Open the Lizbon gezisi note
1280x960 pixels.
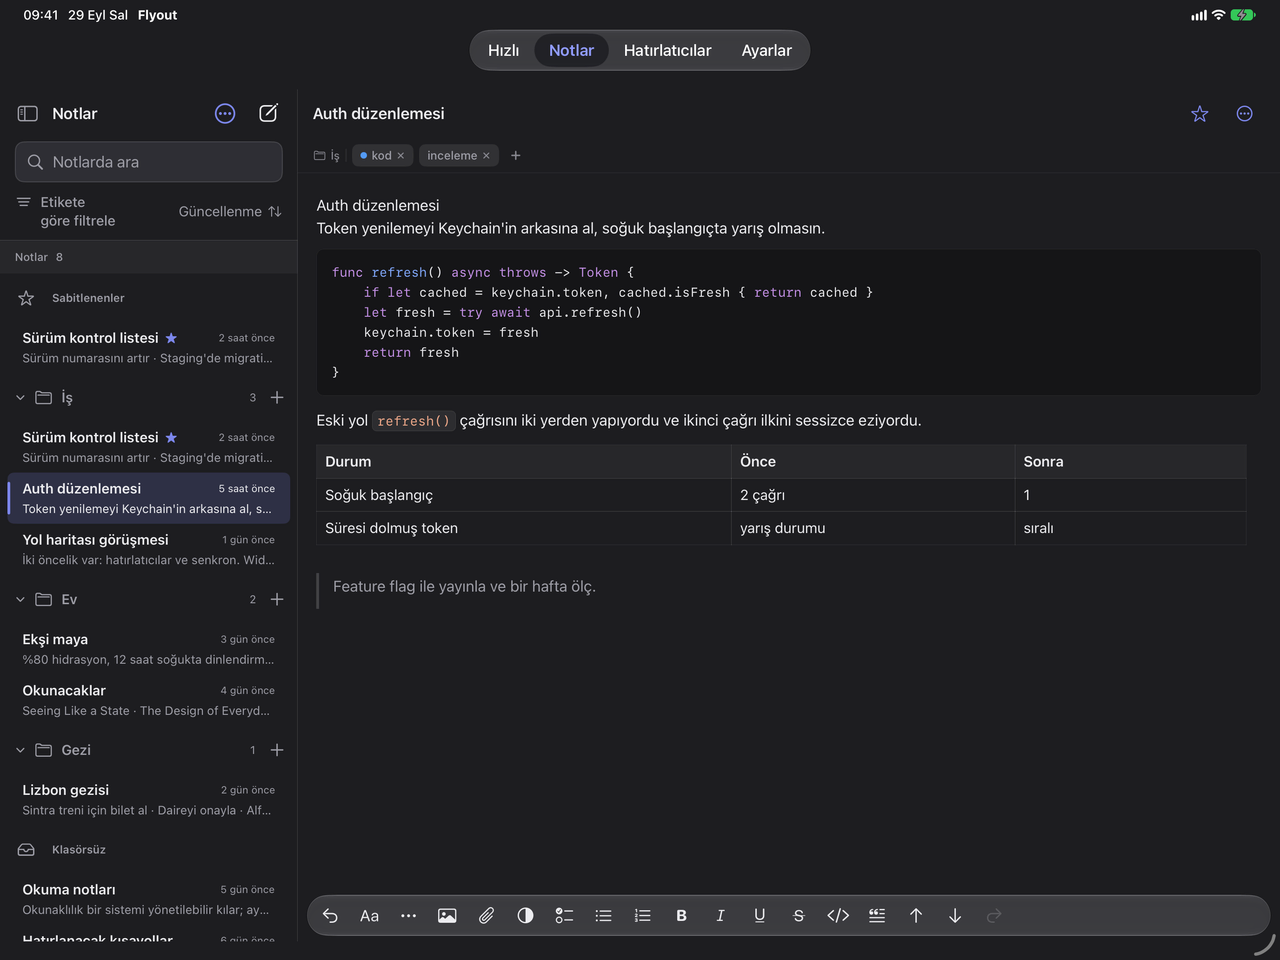click(x=149, y=800)
